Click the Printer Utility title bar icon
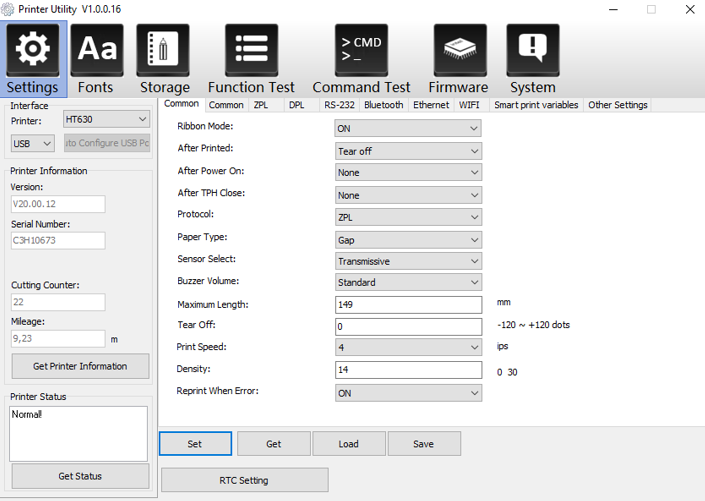The width and height of the screenshot is (705, 501). 9,9
